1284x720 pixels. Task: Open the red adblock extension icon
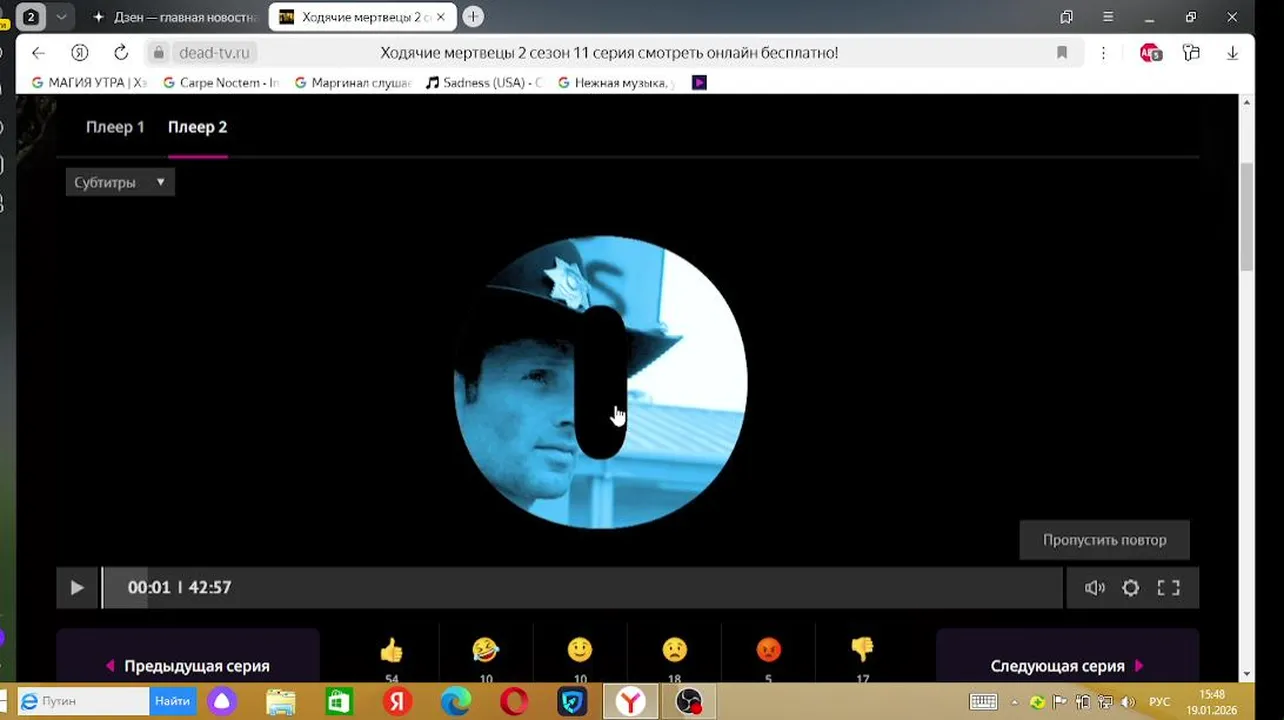(1151, 53)
